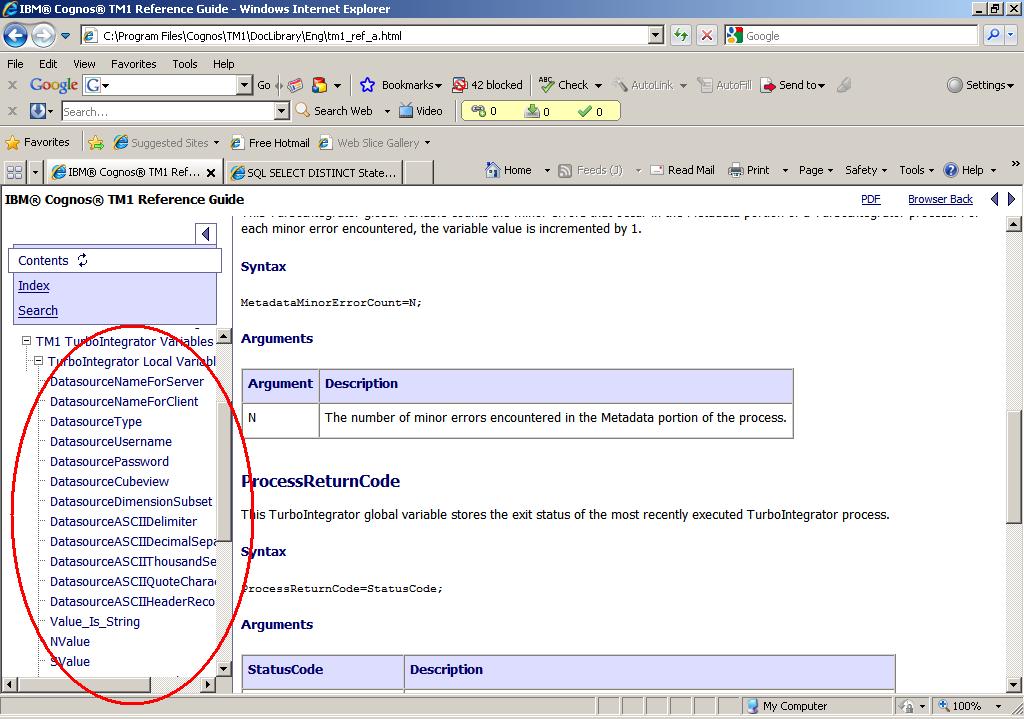The height and width of the screenshot is (719, 1024).
Task: Open Bookmarks star in Google toolbar
Action: [x=368, y=85]
